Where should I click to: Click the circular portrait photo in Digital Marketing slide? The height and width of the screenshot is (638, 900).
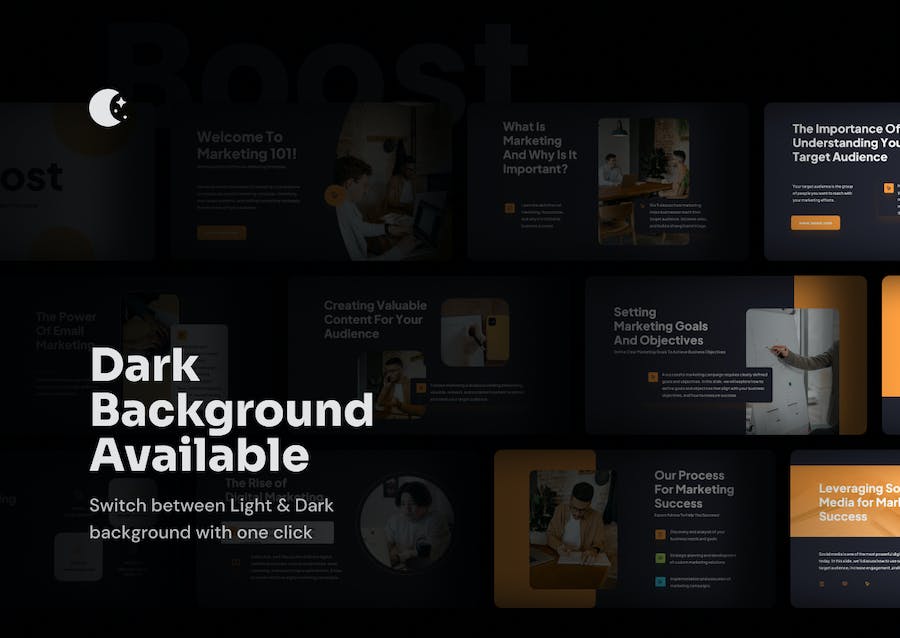[406, 523]
